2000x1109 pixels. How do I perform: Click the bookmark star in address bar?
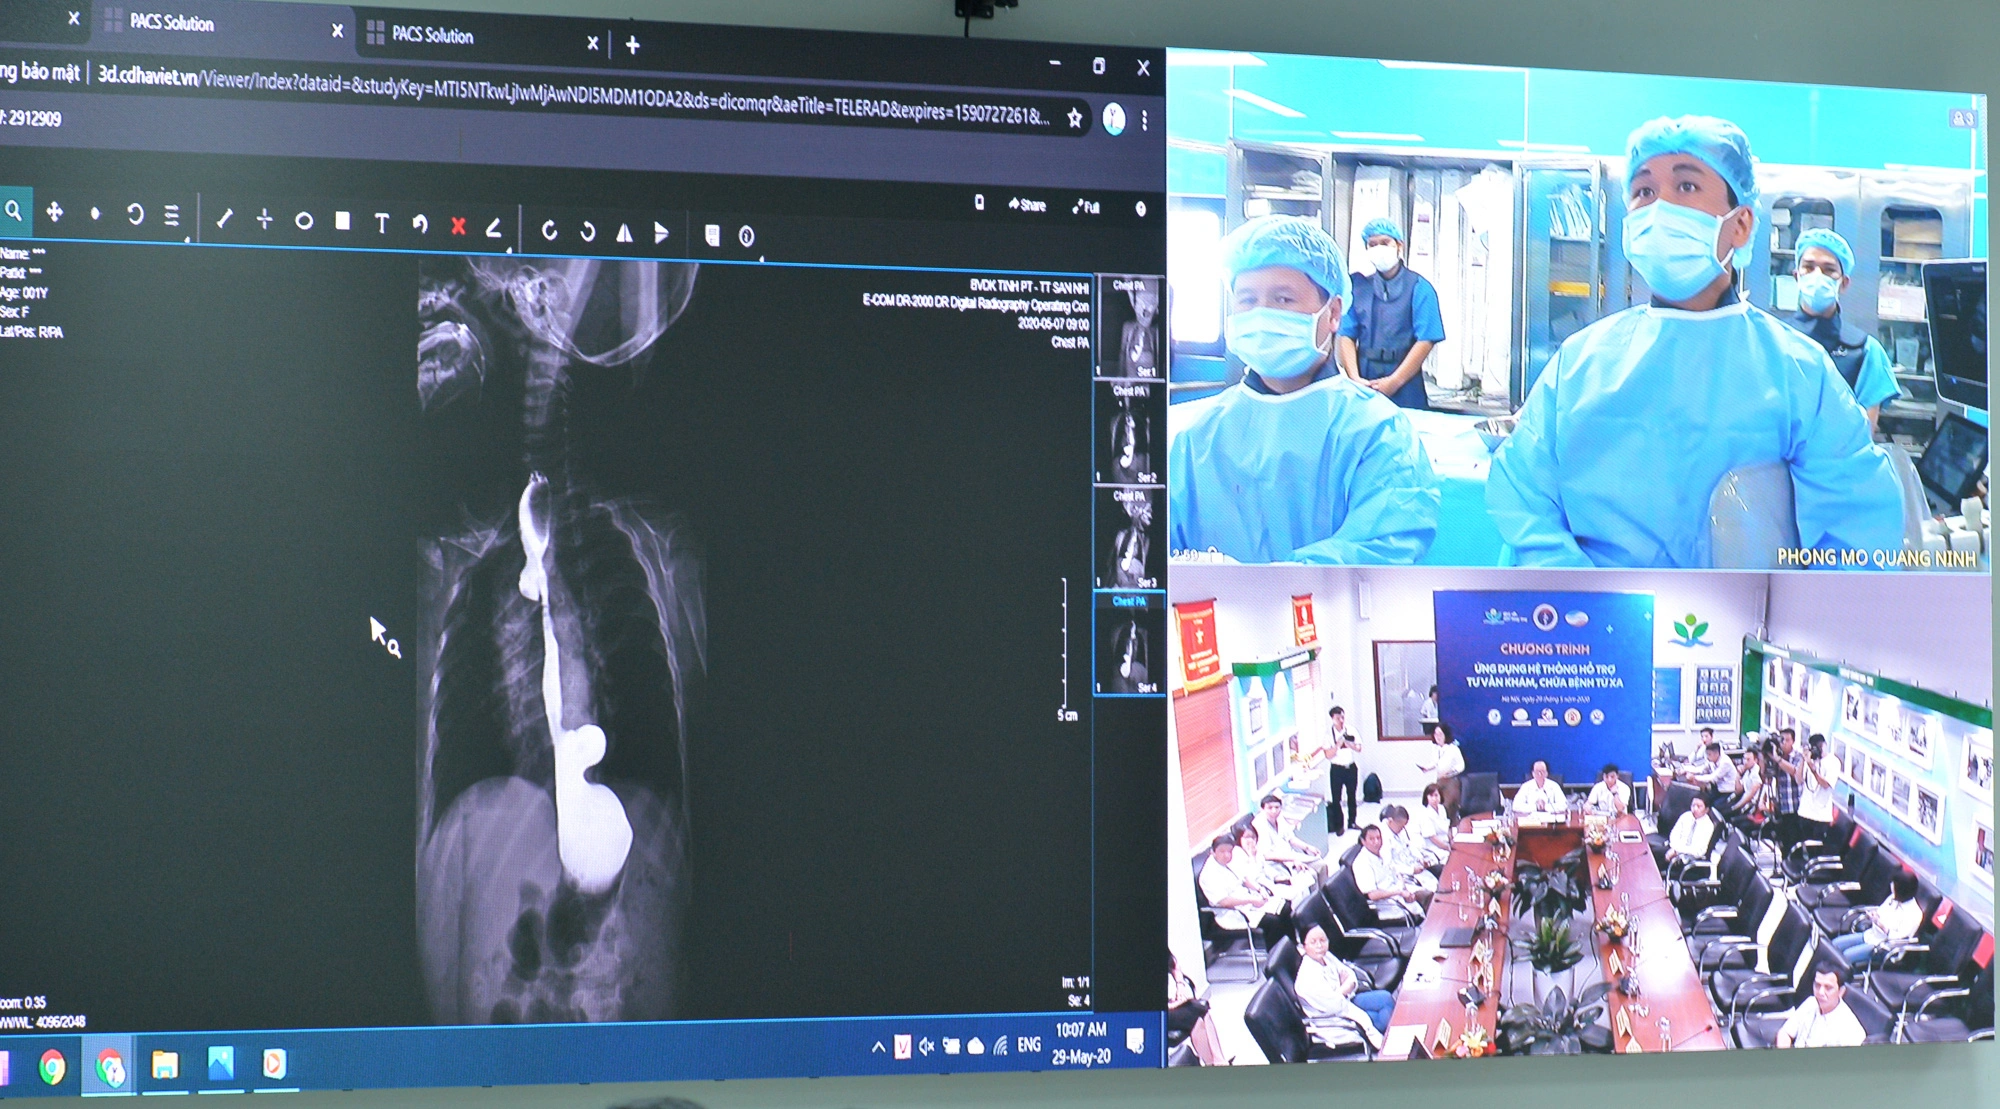click(1073, 117)
